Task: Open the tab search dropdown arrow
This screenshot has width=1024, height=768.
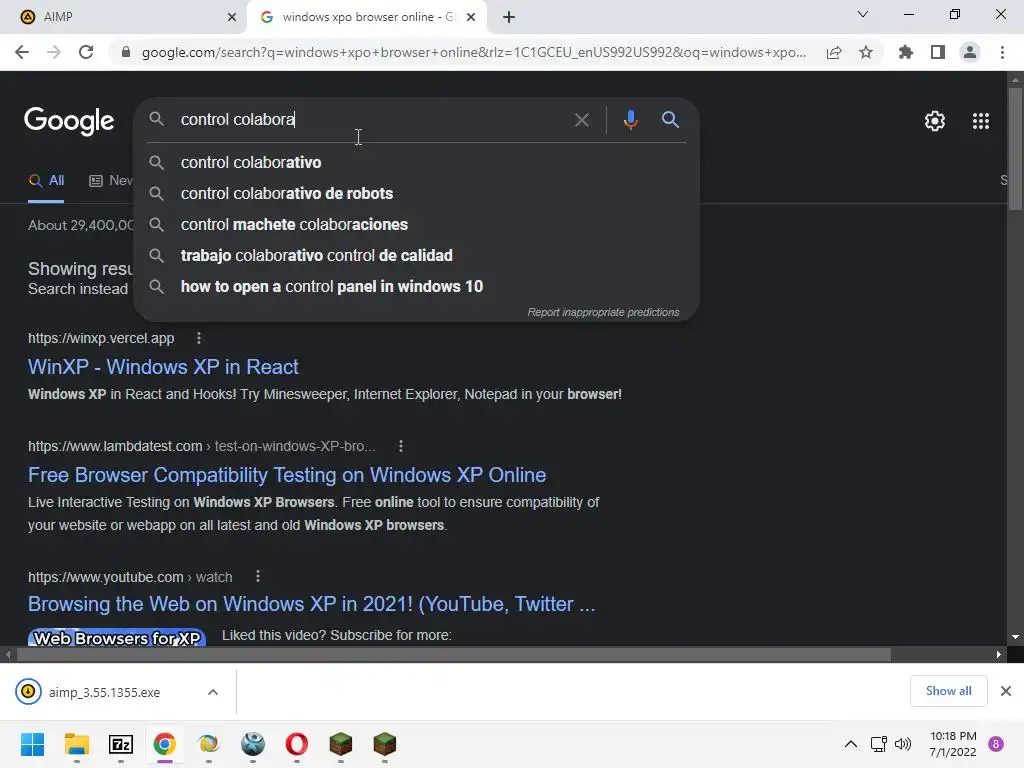Action: (863, 14)
